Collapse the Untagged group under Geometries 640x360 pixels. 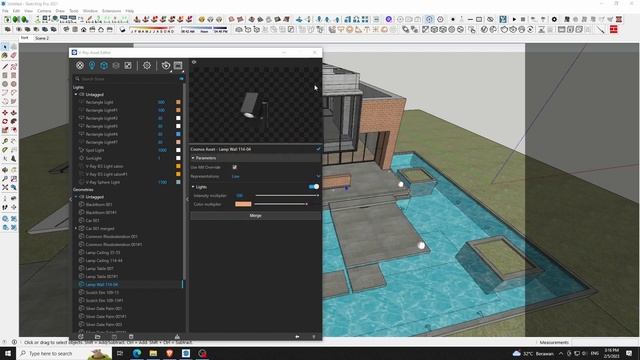76,197
